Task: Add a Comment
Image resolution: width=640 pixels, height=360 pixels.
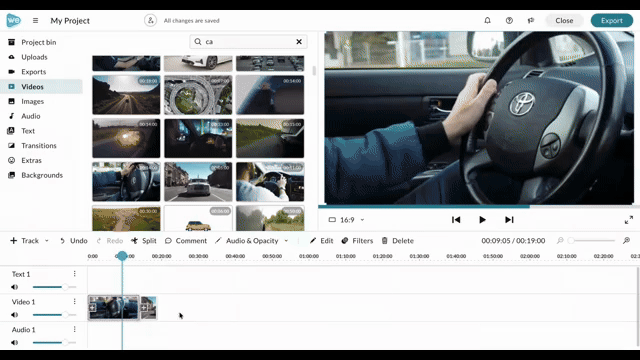Action: pos(186,240)
